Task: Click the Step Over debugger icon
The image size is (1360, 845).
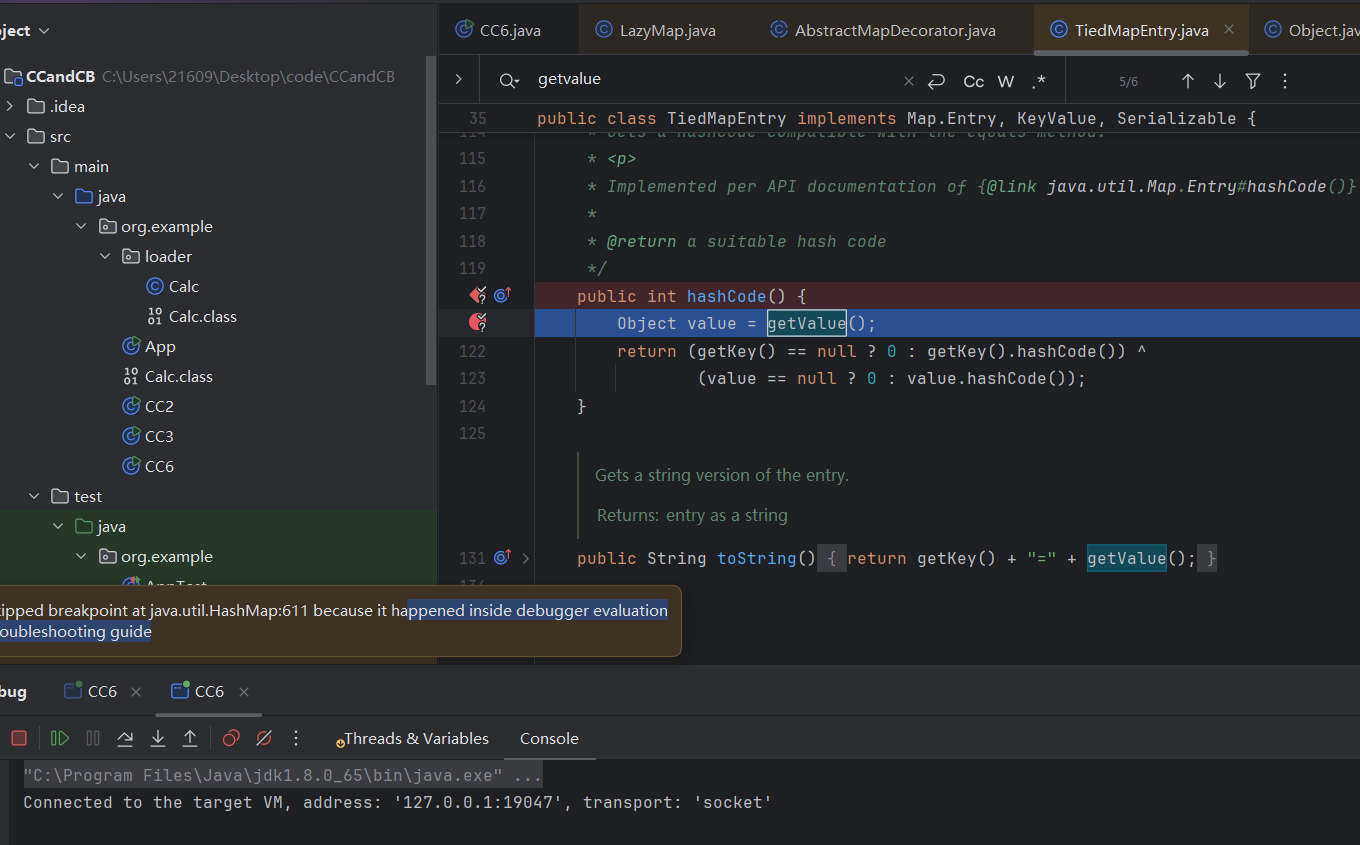Action: point(125,738)
